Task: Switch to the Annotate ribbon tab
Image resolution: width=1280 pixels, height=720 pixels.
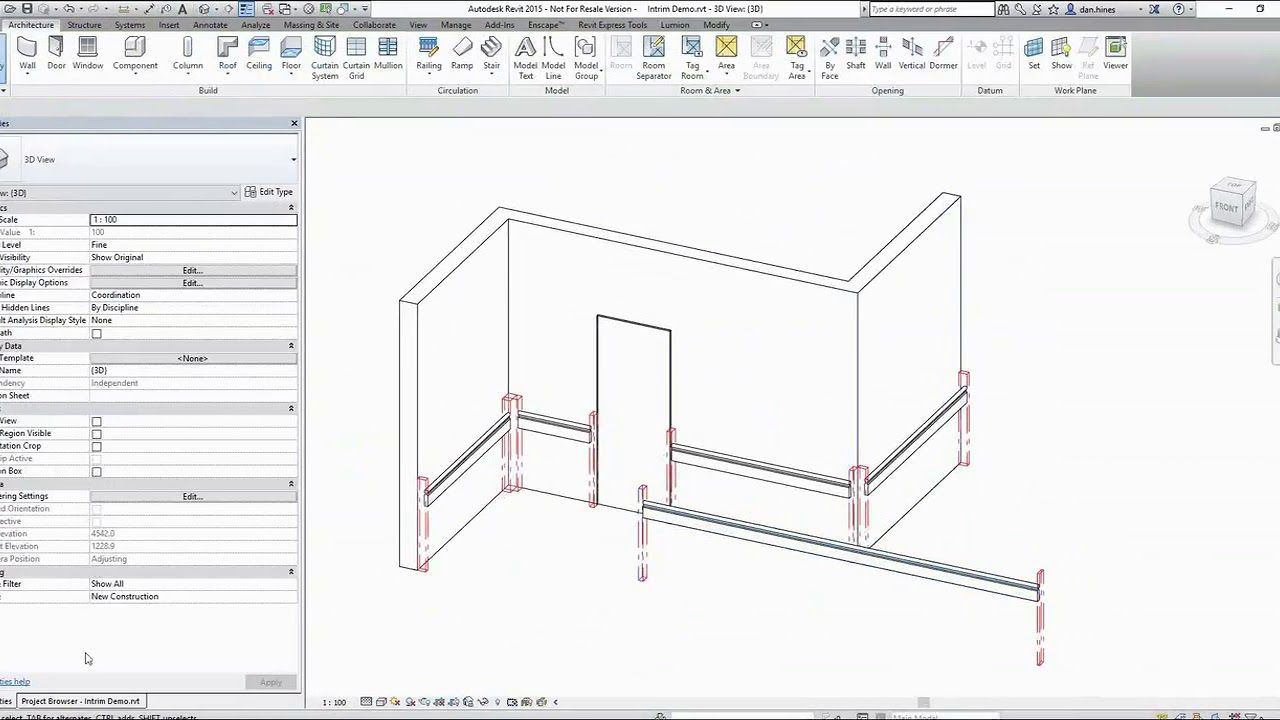Action: coord(208,25)
